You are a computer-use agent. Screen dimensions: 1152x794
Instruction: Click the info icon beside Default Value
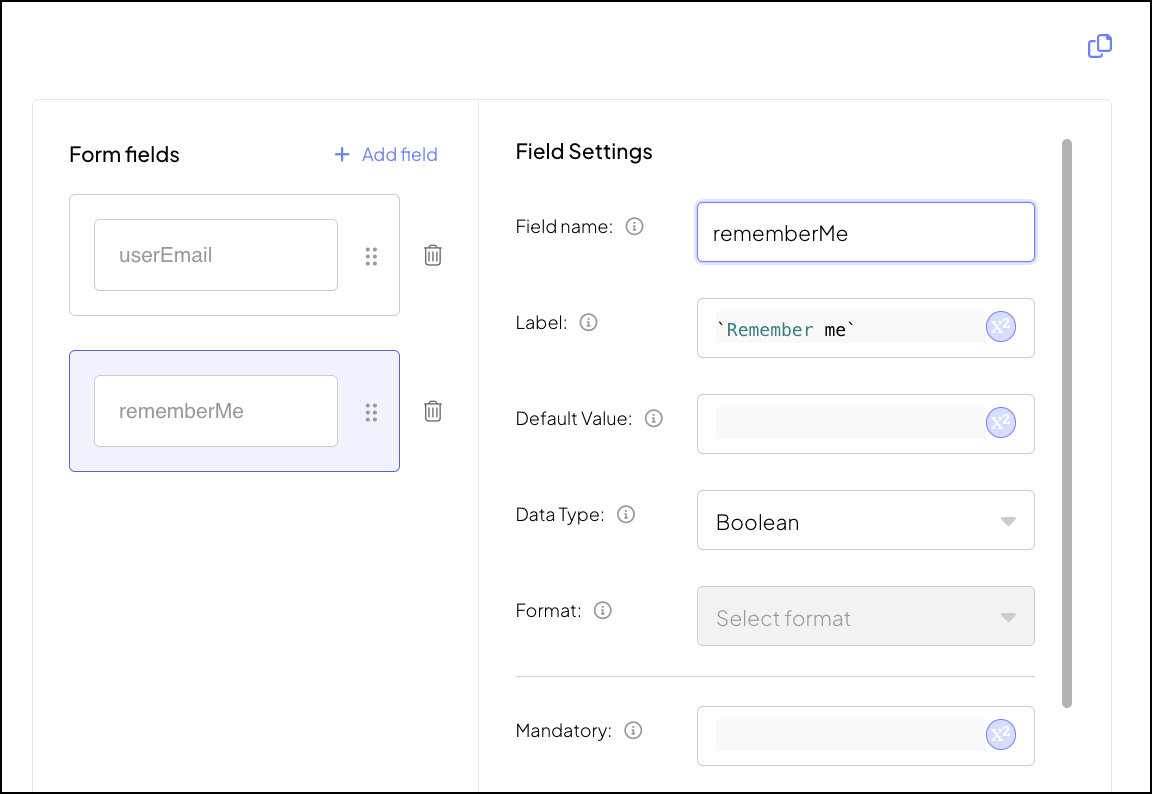(654, 419)
